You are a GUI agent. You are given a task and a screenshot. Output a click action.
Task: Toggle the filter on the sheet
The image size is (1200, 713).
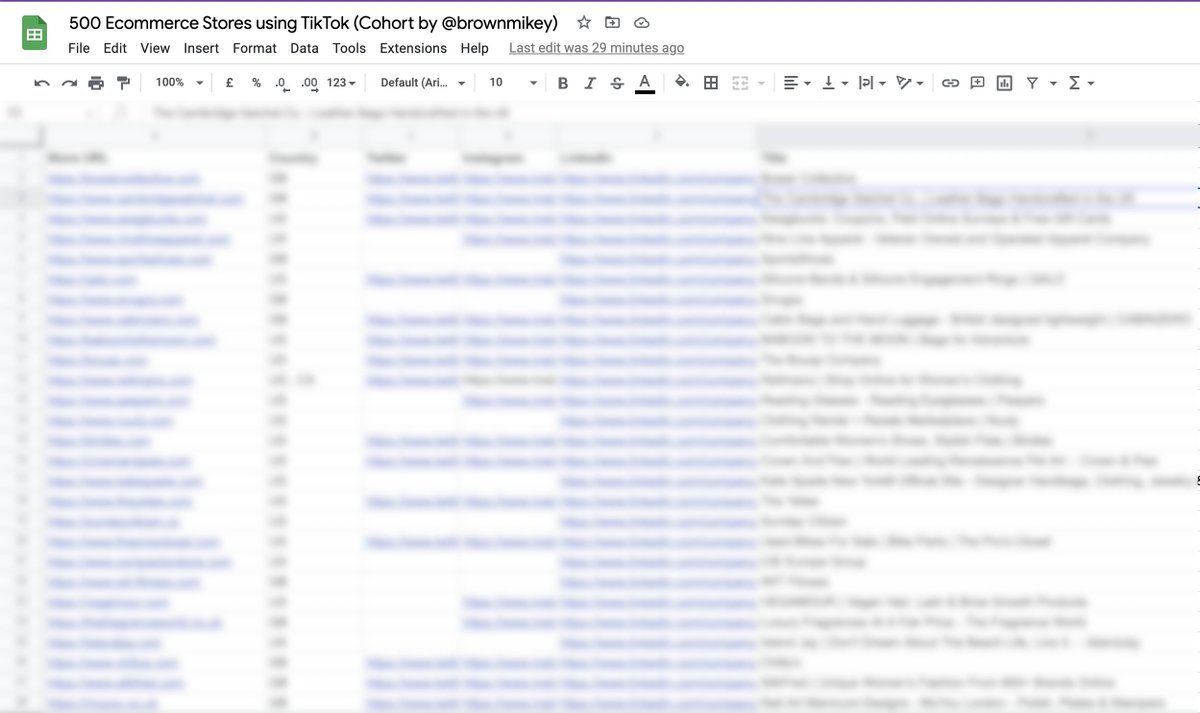(x=1032, y=83)
